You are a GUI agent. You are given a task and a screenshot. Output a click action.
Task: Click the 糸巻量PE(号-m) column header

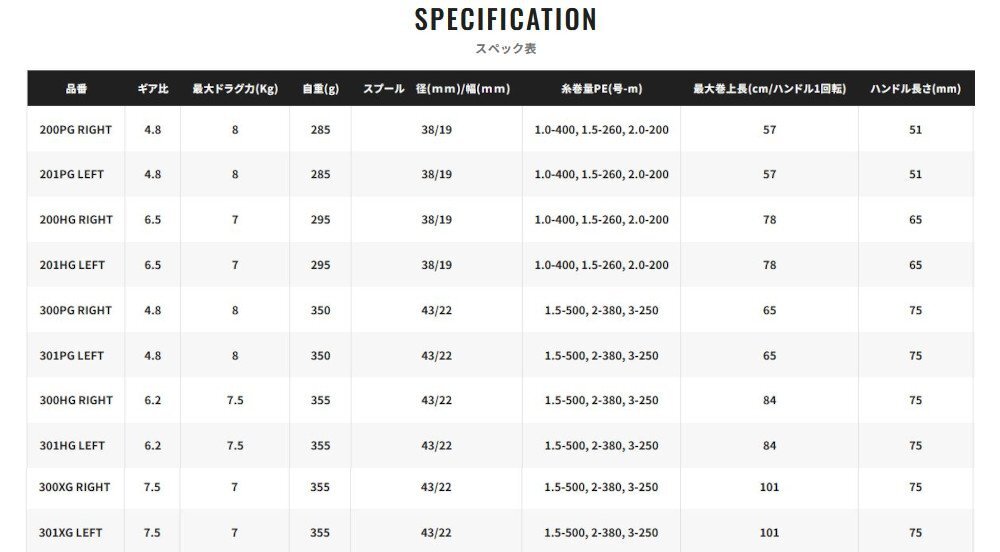tap(601, 89)
